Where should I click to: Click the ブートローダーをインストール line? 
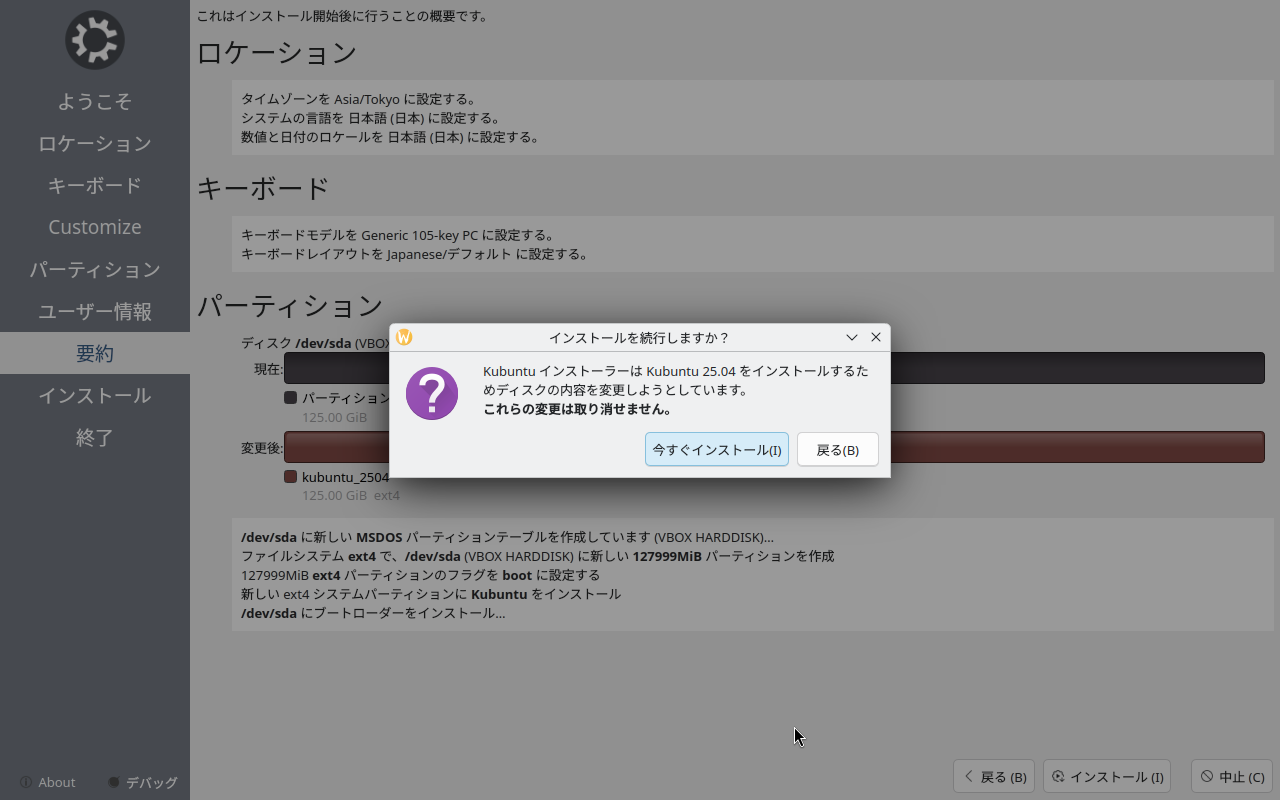tap(373, 613)
